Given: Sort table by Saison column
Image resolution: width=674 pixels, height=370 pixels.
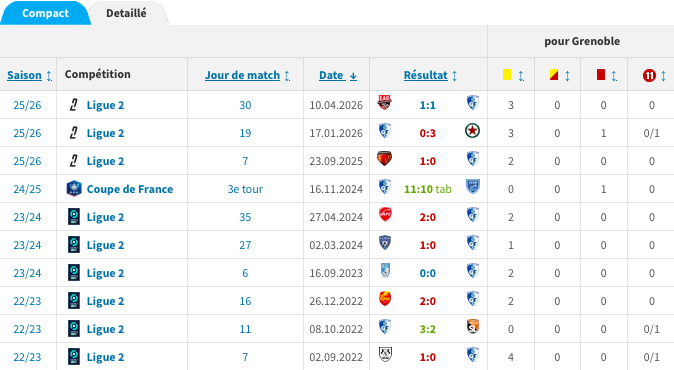Looking at the screenshot, I should pos(25,75).
